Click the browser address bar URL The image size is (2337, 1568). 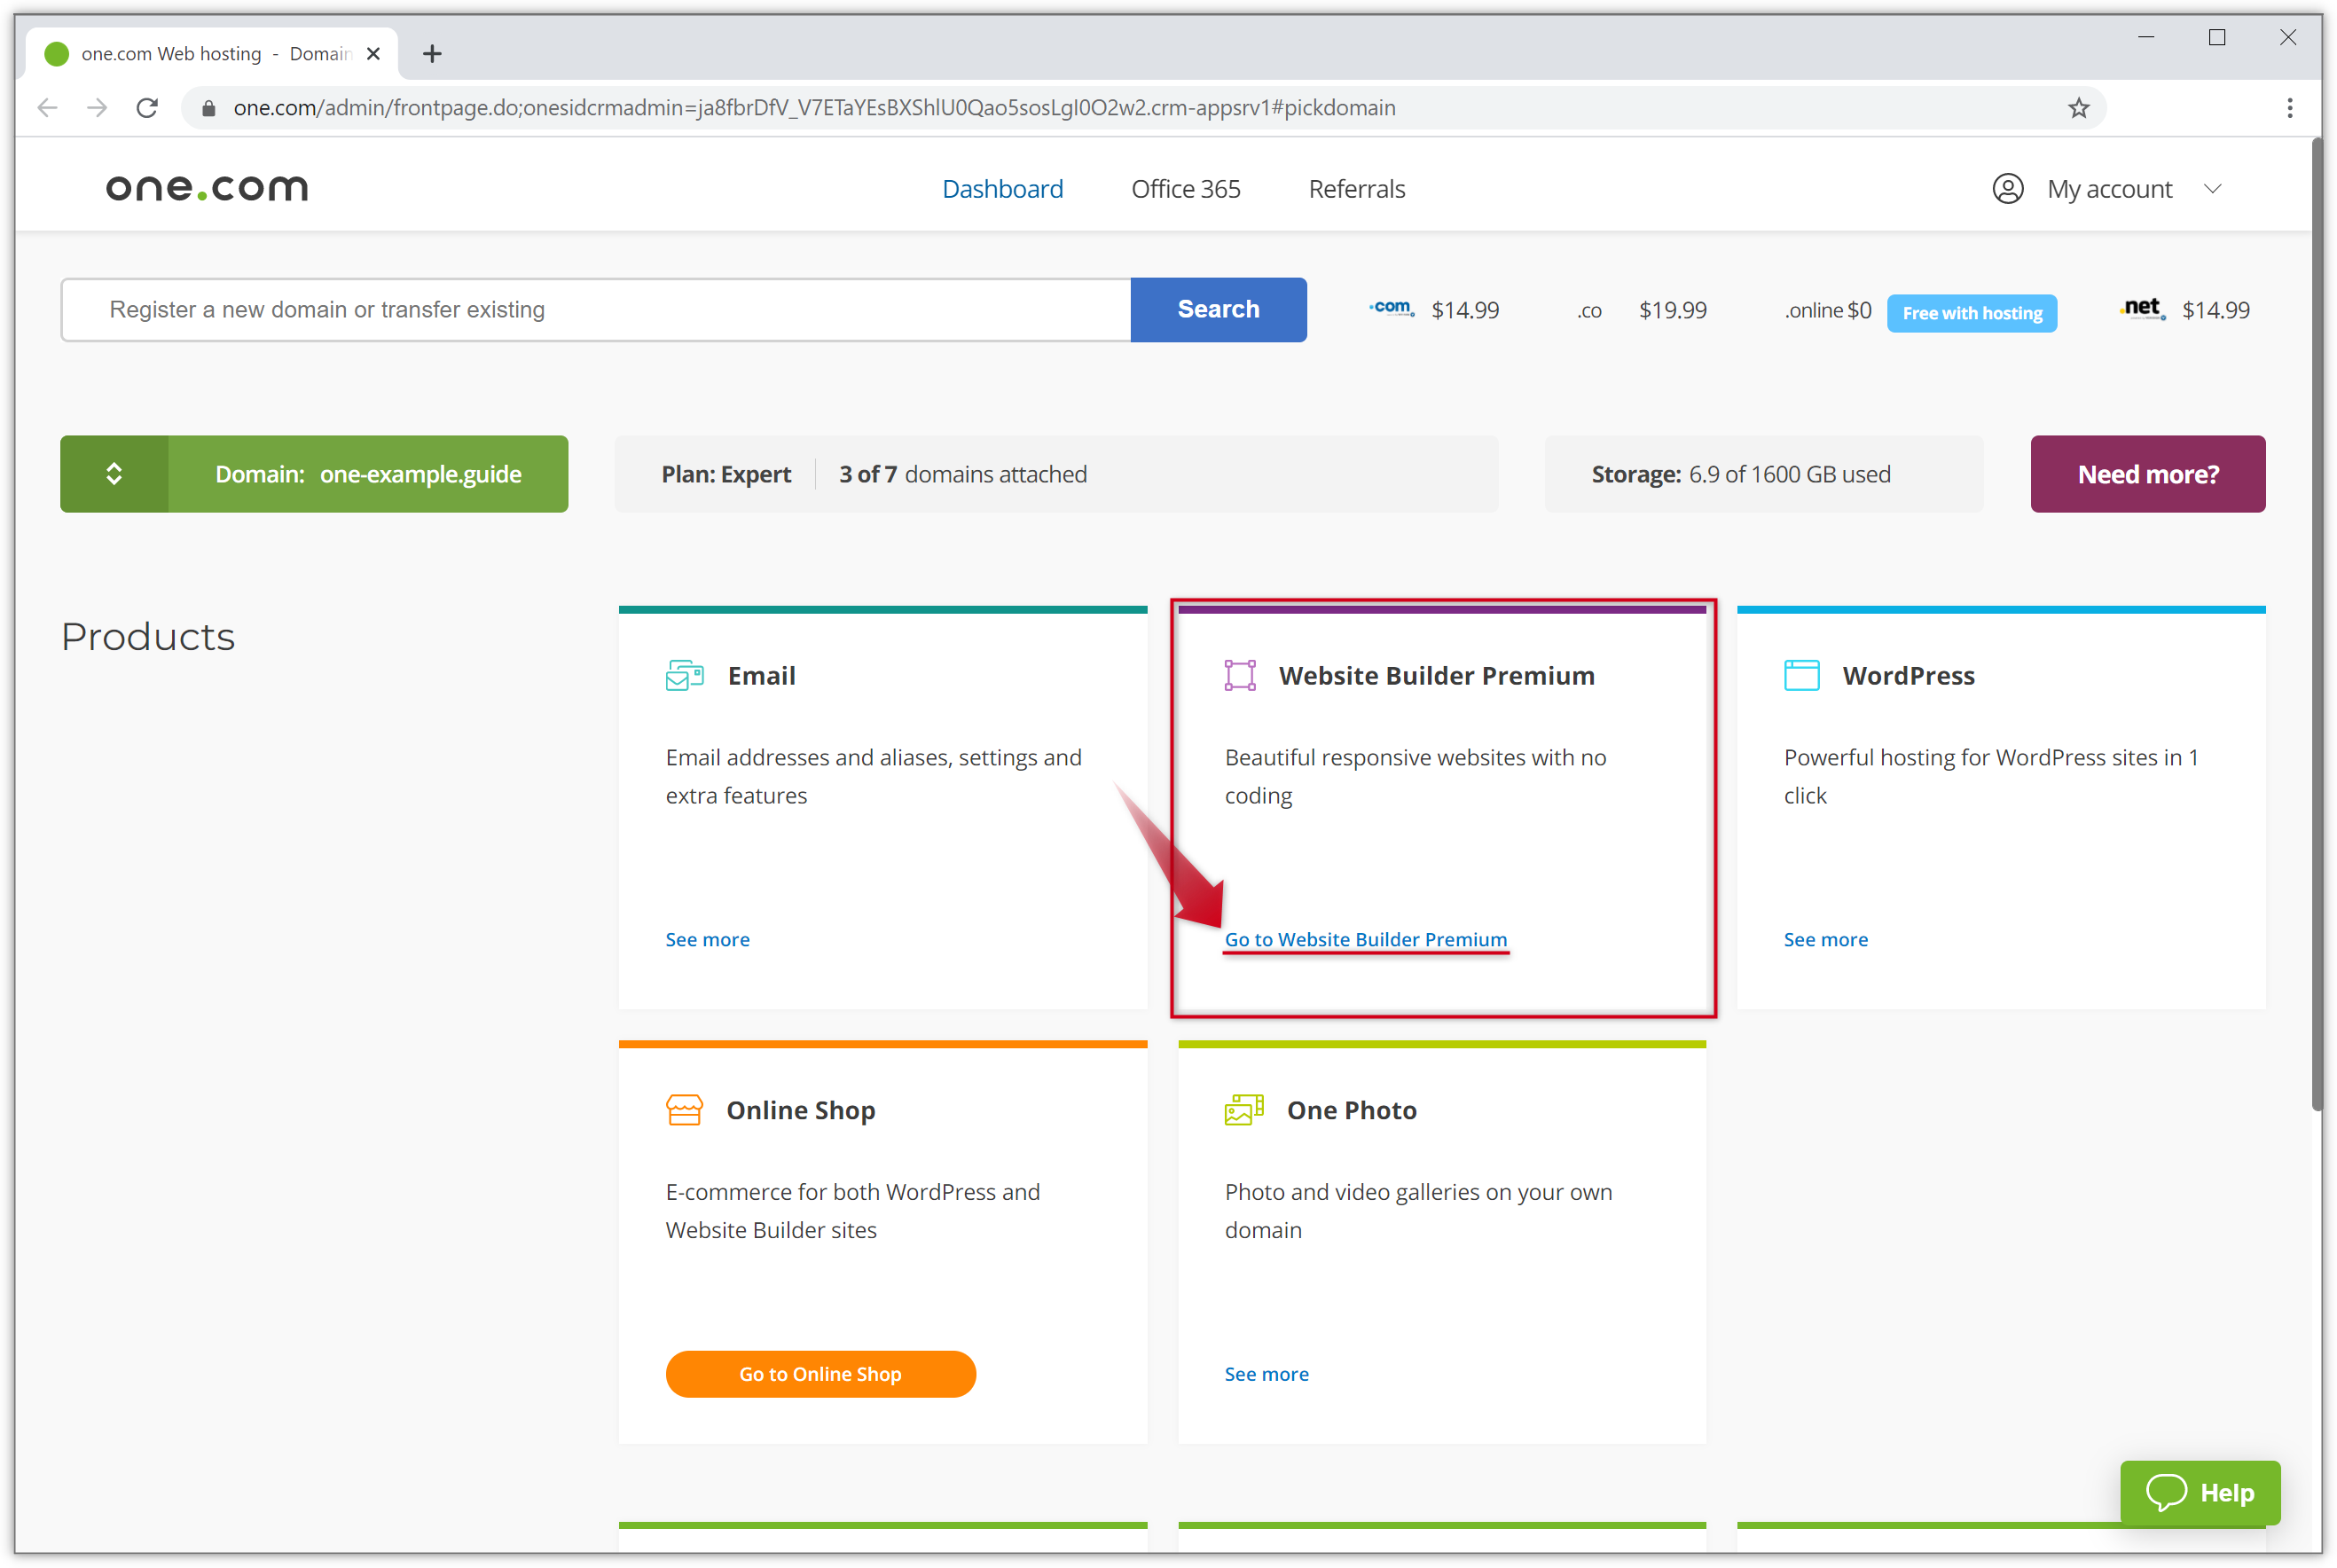click(x=814, y=108)
